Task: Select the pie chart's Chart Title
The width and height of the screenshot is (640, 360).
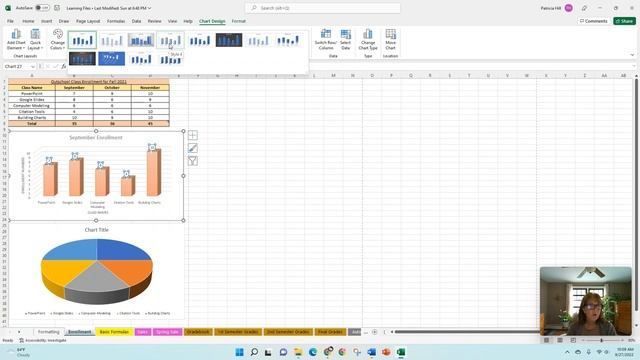Action: (x=97, y=230)
